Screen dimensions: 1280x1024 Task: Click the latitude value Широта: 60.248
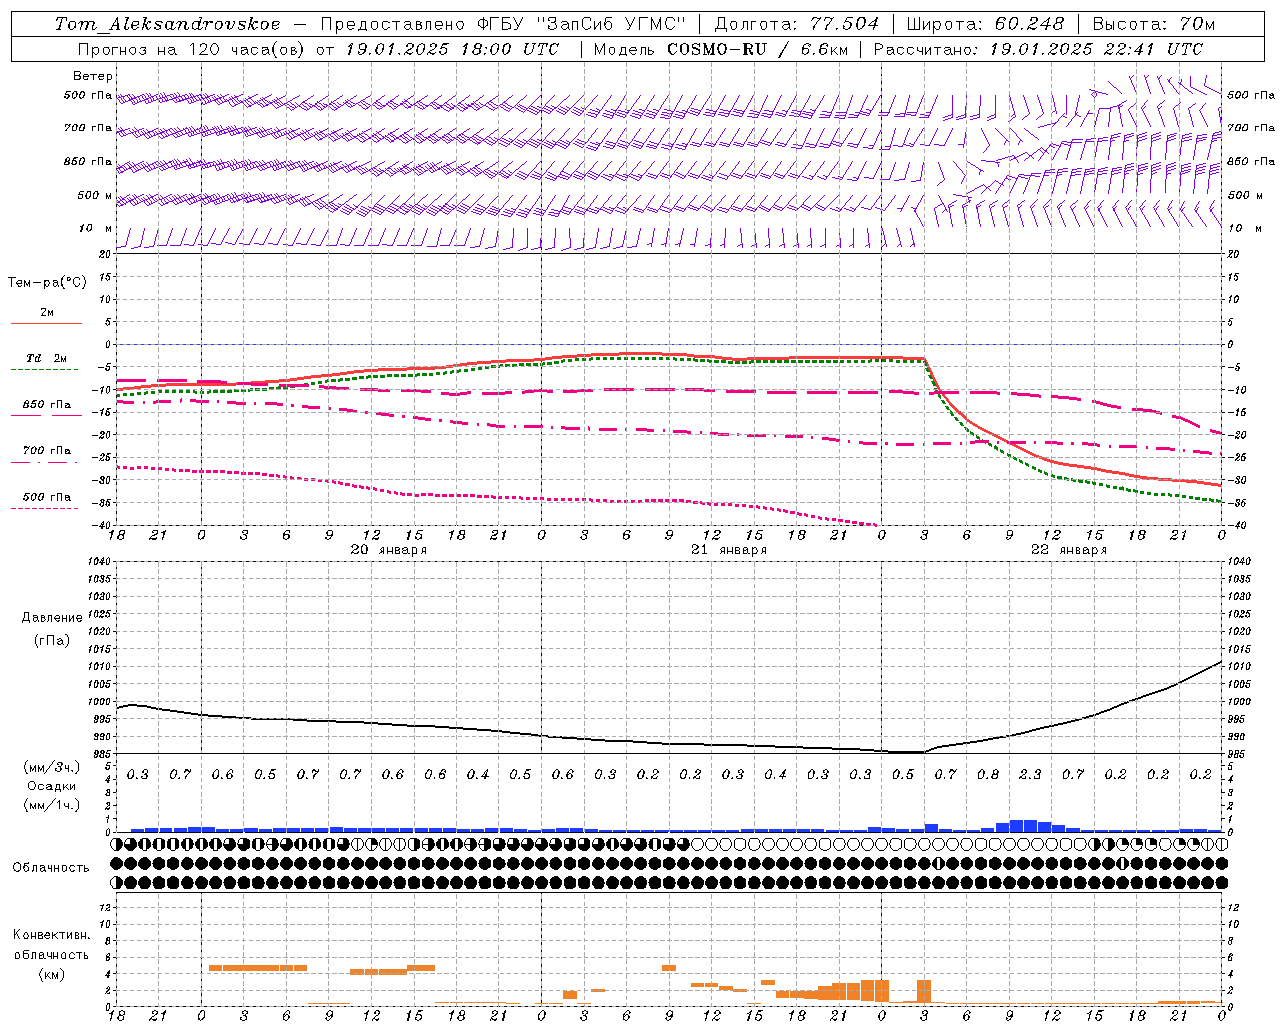click(x=985, y=24)
